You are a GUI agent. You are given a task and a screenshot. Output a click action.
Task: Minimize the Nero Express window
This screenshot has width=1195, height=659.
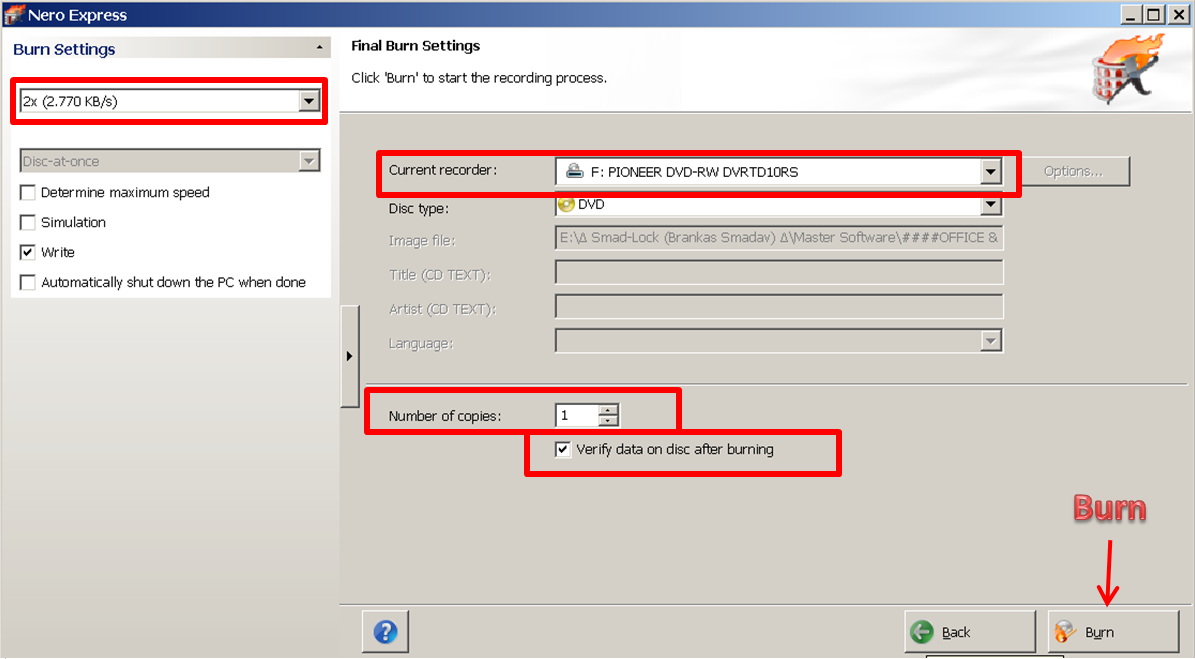[1130, 14]
